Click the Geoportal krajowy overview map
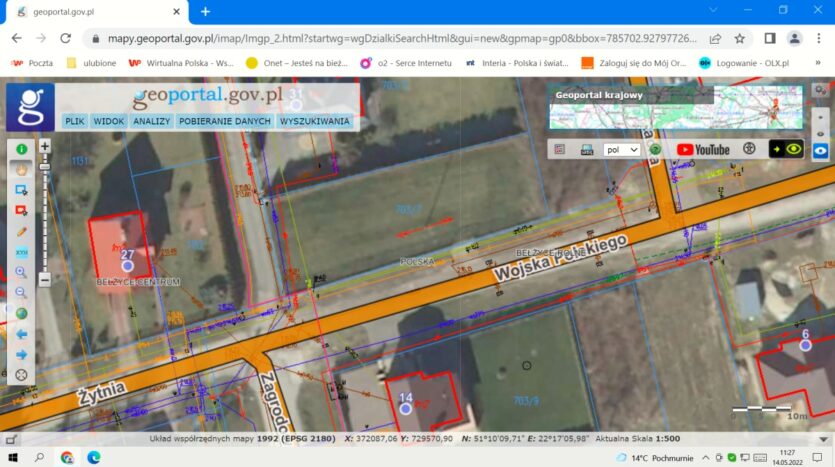This screenshot has height=467, width=835. (x=676, y=108)
